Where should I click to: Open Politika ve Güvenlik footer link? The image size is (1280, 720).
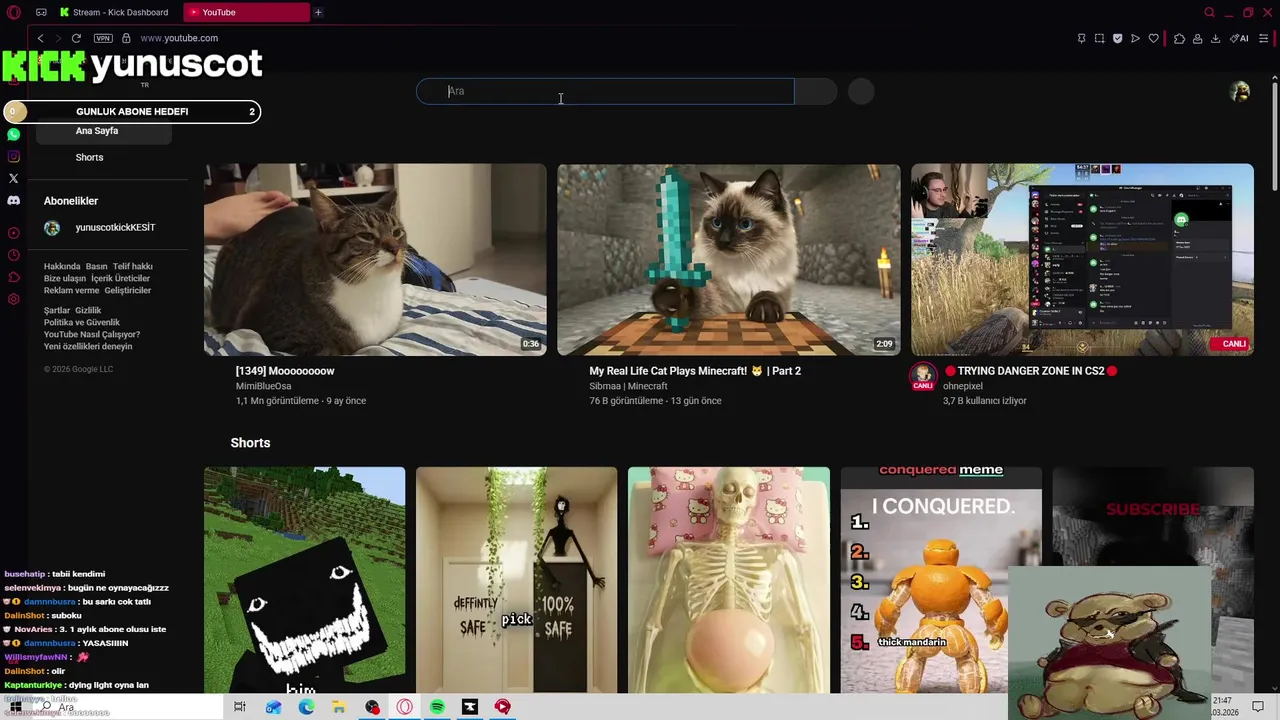tap(82, 323)
